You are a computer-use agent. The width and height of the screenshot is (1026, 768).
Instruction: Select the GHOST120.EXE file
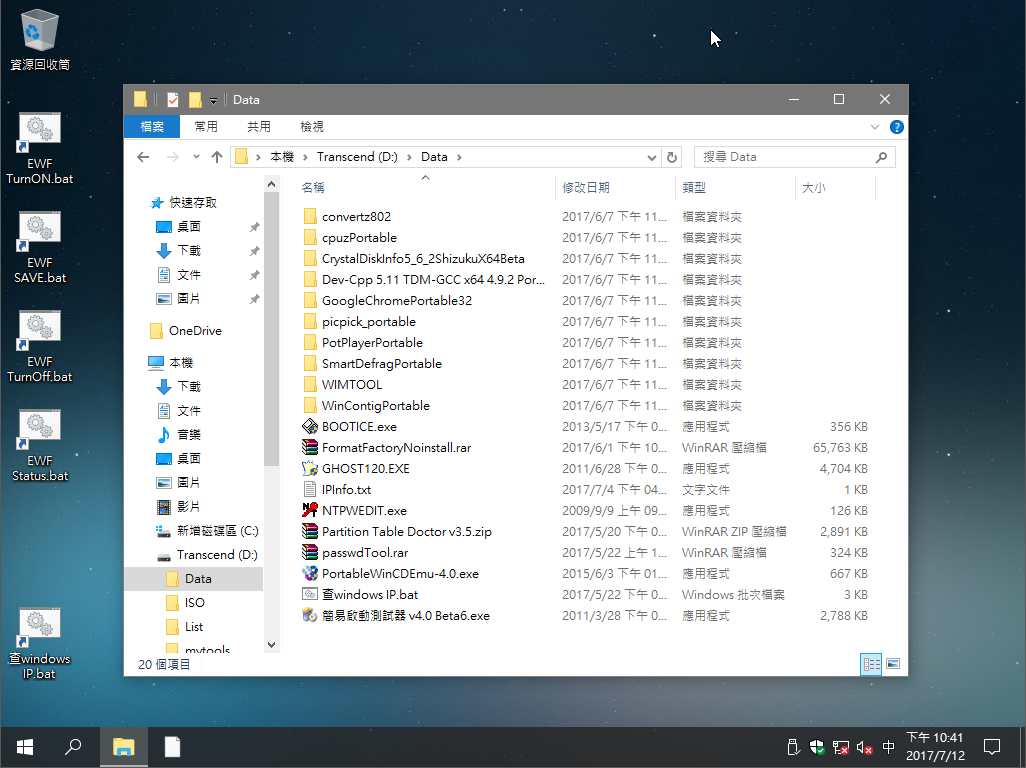pyautogui.click(x=365, y=469)
